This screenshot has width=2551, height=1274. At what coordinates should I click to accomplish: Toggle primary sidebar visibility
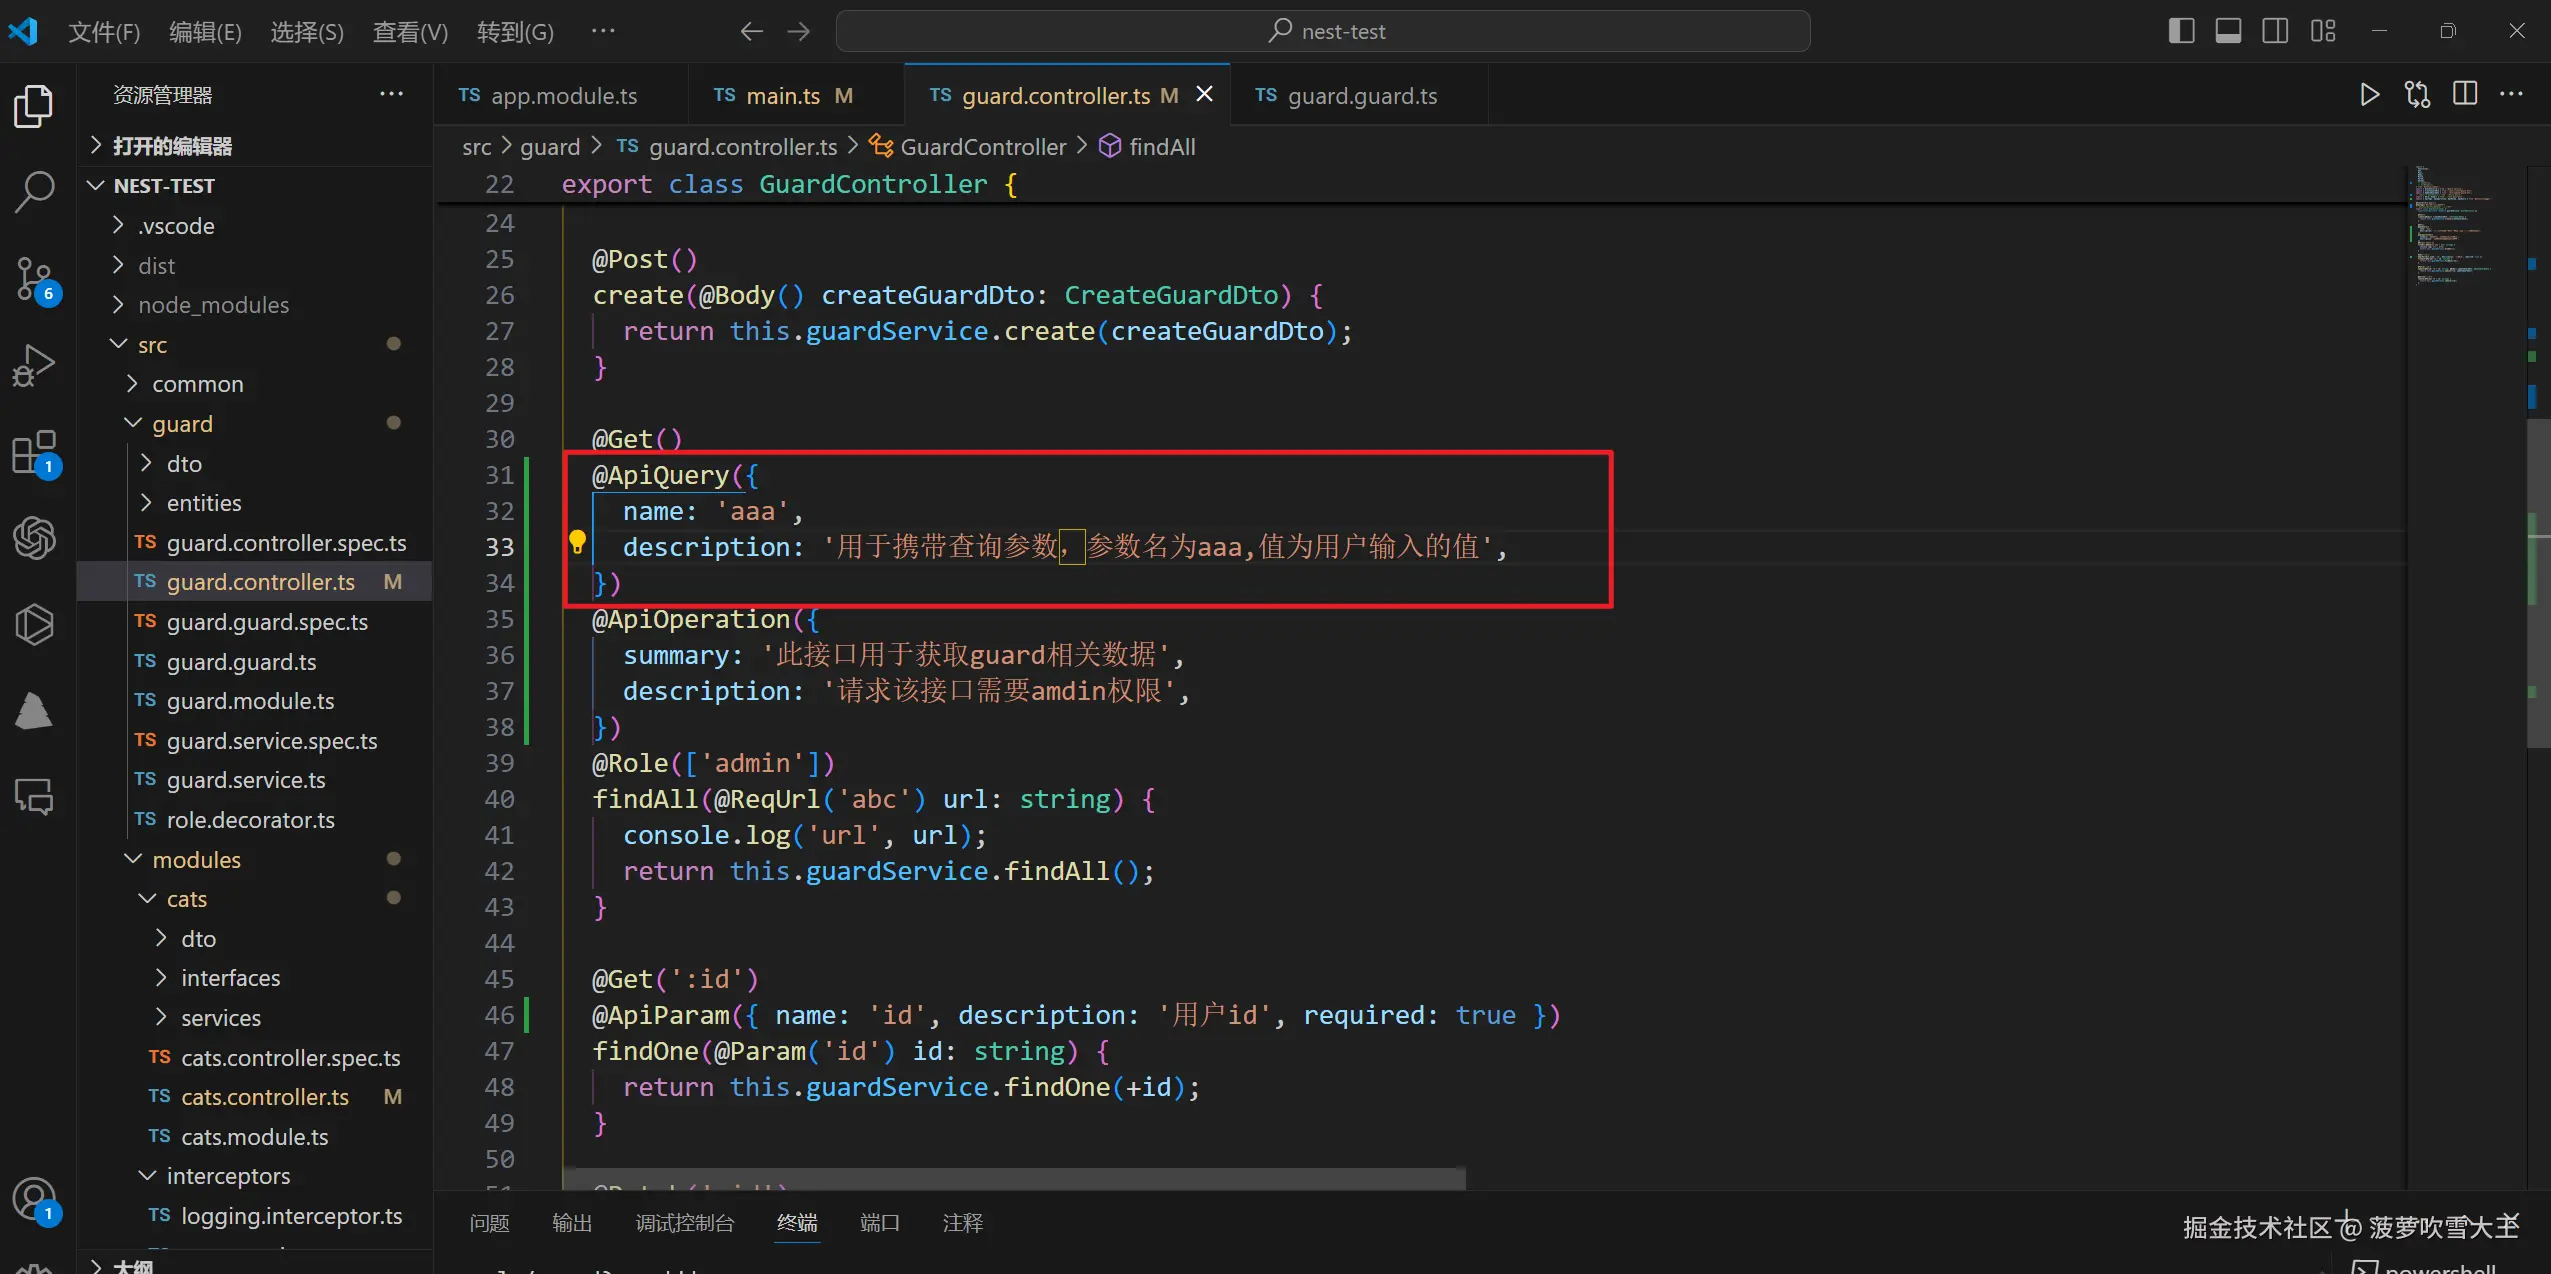click(x=2181, y=31)
